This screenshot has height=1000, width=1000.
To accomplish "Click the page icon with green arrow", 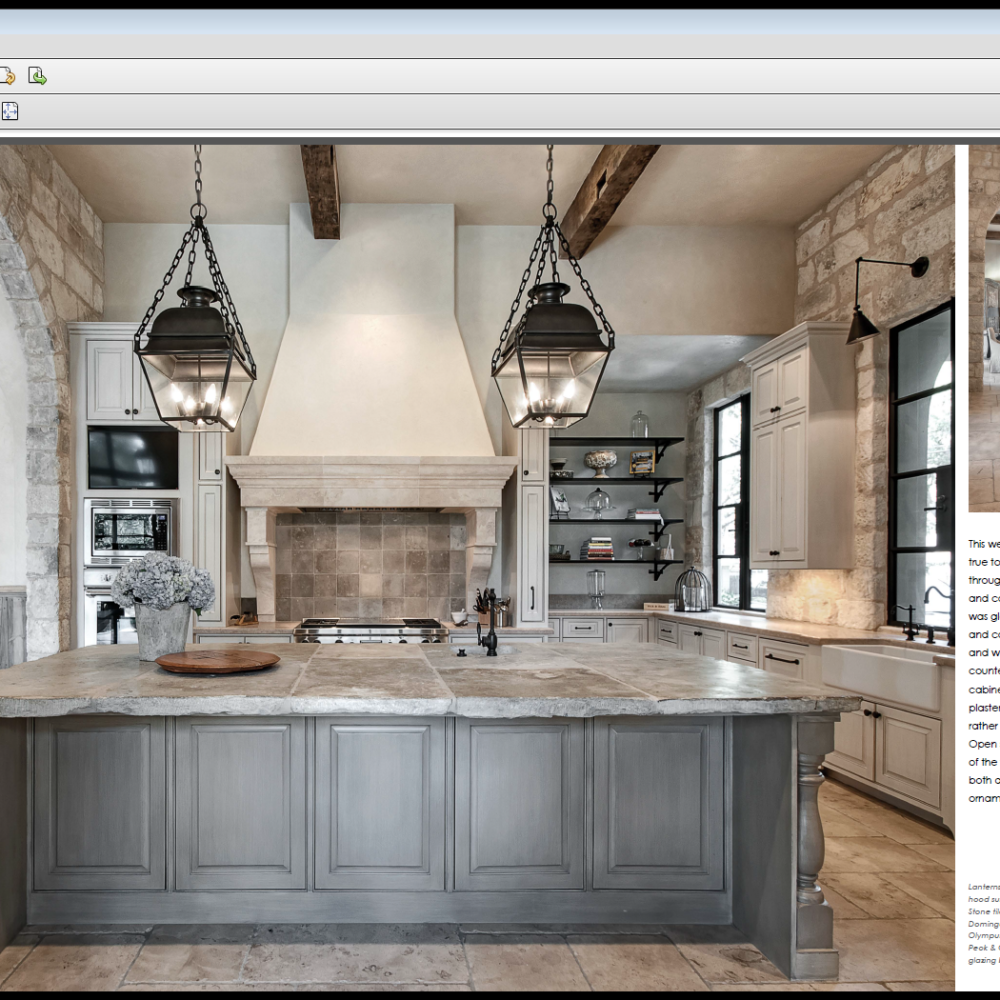I will (x=37, y=76).
